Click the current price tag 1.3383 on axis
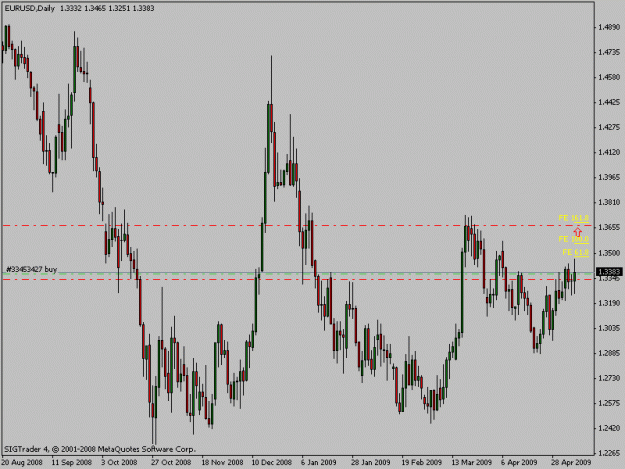 (x=609, y=272)
